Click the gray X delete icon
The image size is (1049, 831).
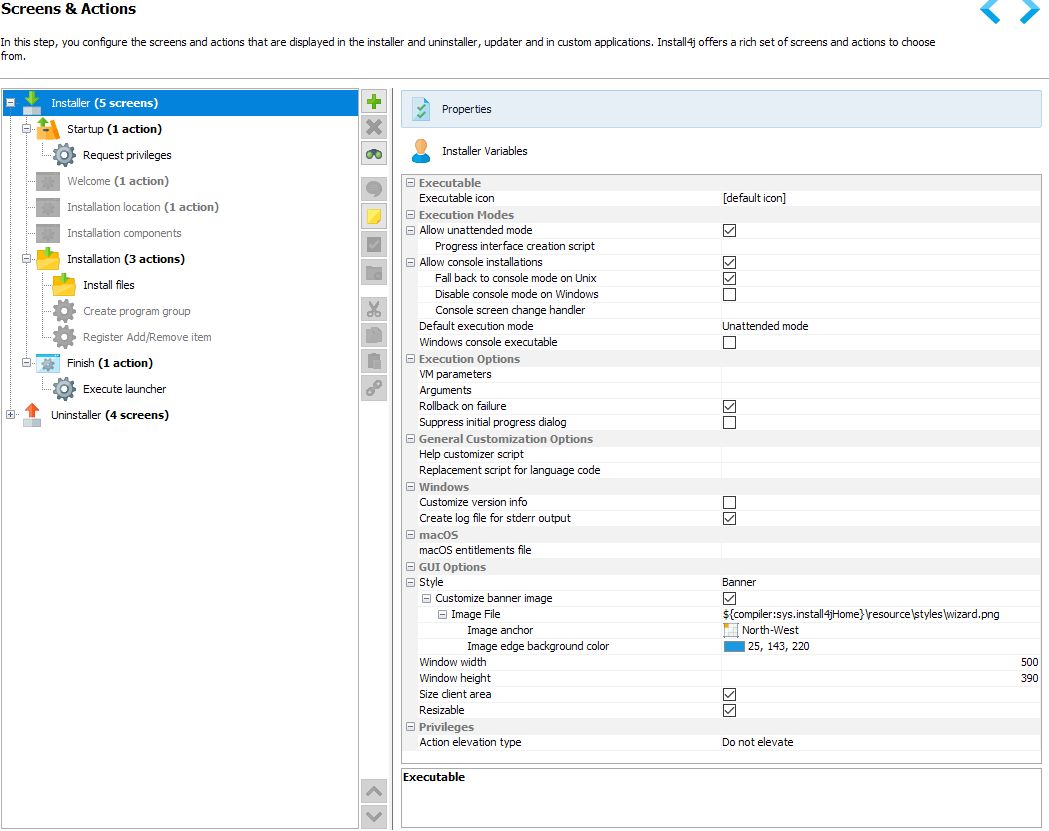click(x=374, y=127)
